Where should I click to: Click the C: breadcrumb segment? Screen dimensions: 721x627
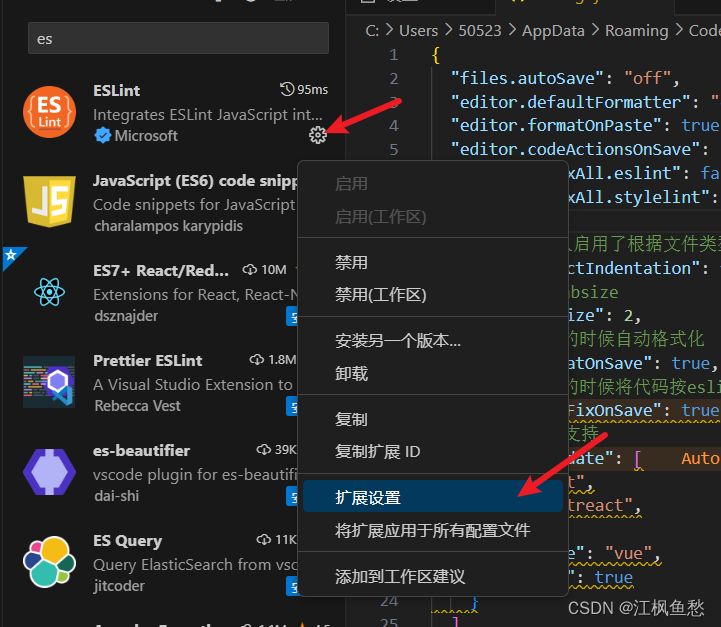(372, 31)
